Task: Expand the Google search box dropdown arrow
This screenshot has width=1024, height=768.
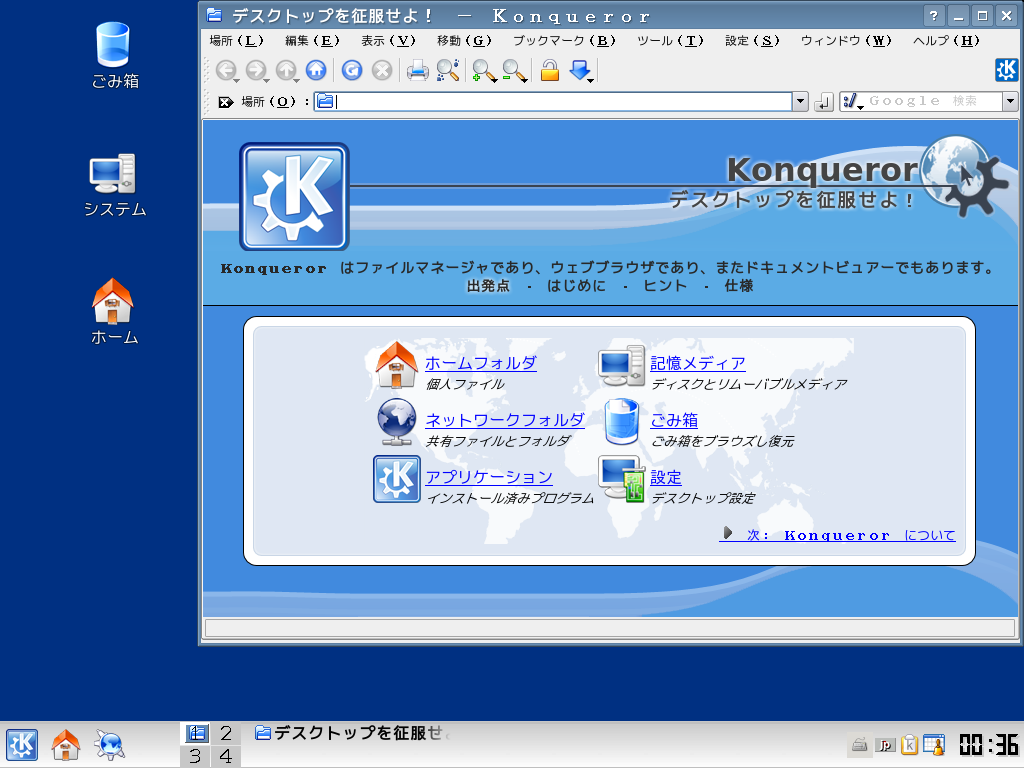Action: click(x=1010, y=102)
